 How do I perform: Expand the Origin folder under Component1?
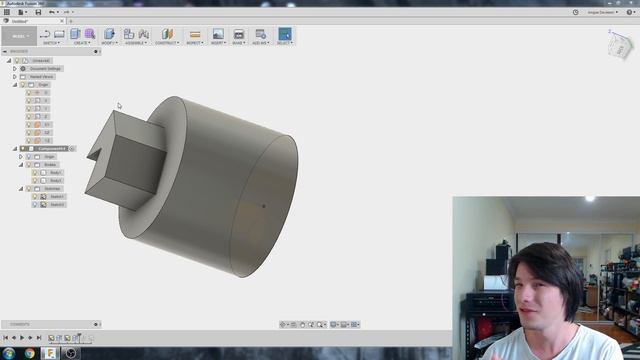point(21,156)
